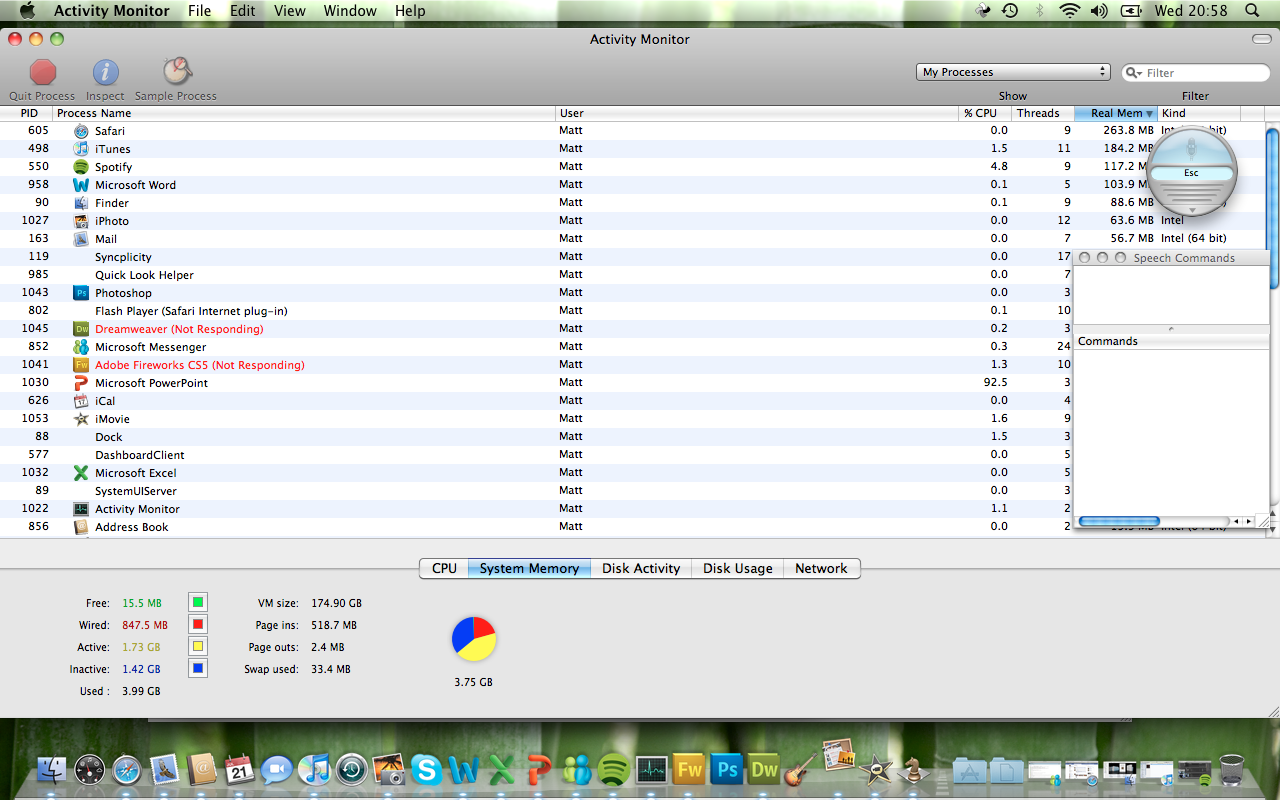Click the Adobe Fireworks icon in the process list
This screenshot has height=800, width=1280.
(x=81, y=365)
